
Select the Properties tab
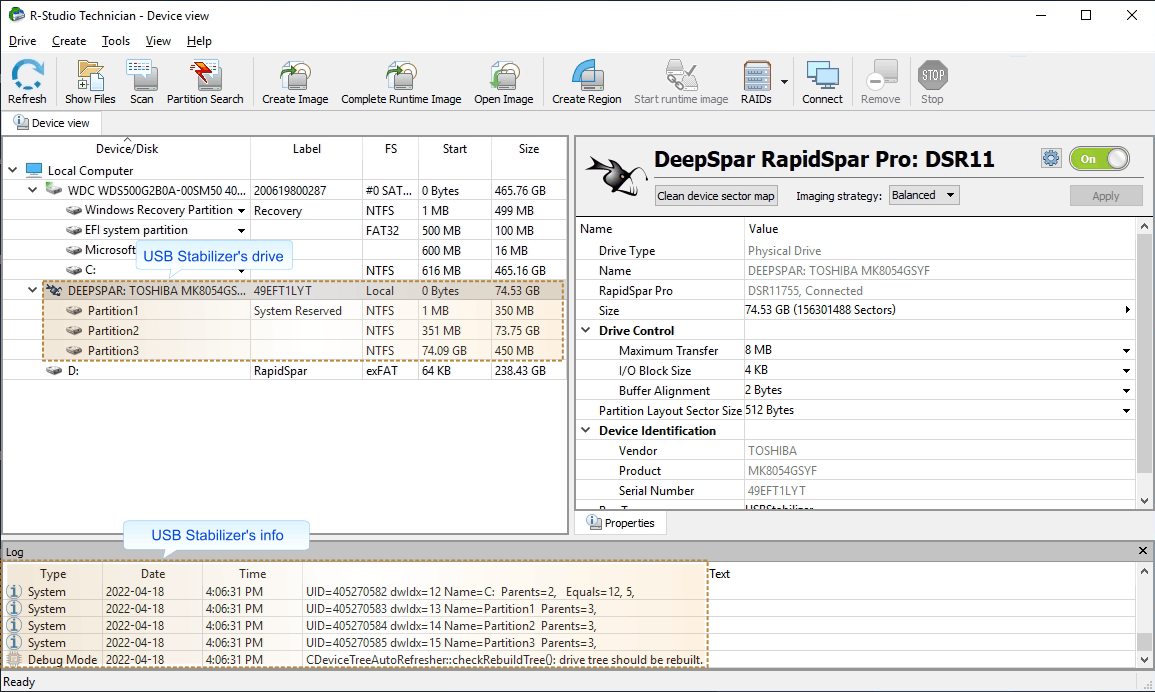tap(621, 523)
